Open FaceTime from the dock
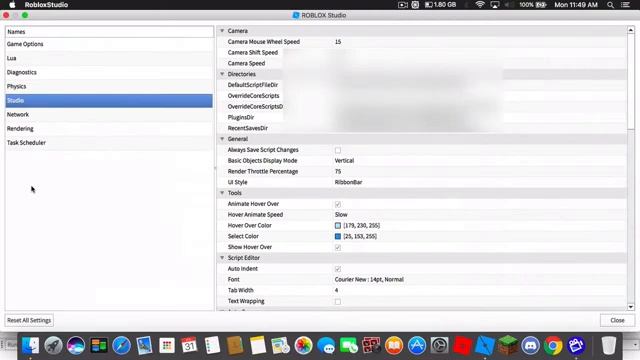The height and width of the screenshot is (360, 640). tap(349, 346)
